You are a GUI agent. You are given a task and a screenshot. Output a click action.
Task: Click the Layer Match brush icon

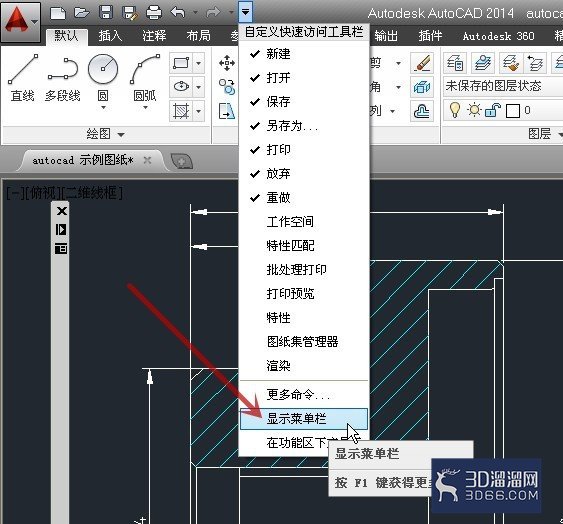[x=511, y=63]
